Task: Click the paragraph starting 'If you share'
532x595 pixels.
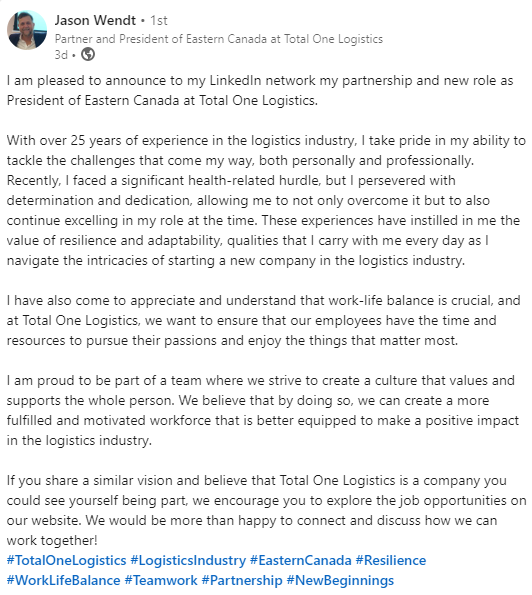Action: point(266,510)
